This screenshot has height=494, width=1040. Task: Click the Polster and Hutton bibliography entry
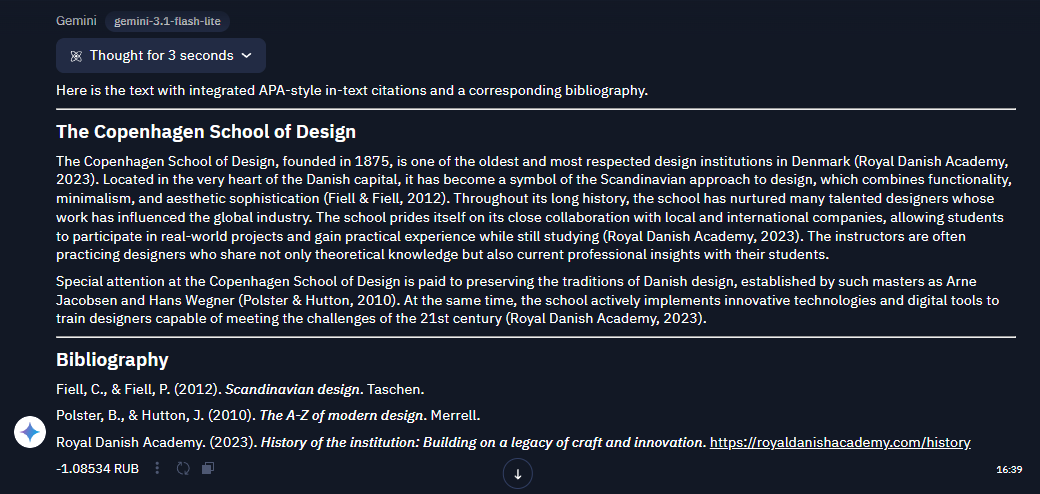(268, 416)
